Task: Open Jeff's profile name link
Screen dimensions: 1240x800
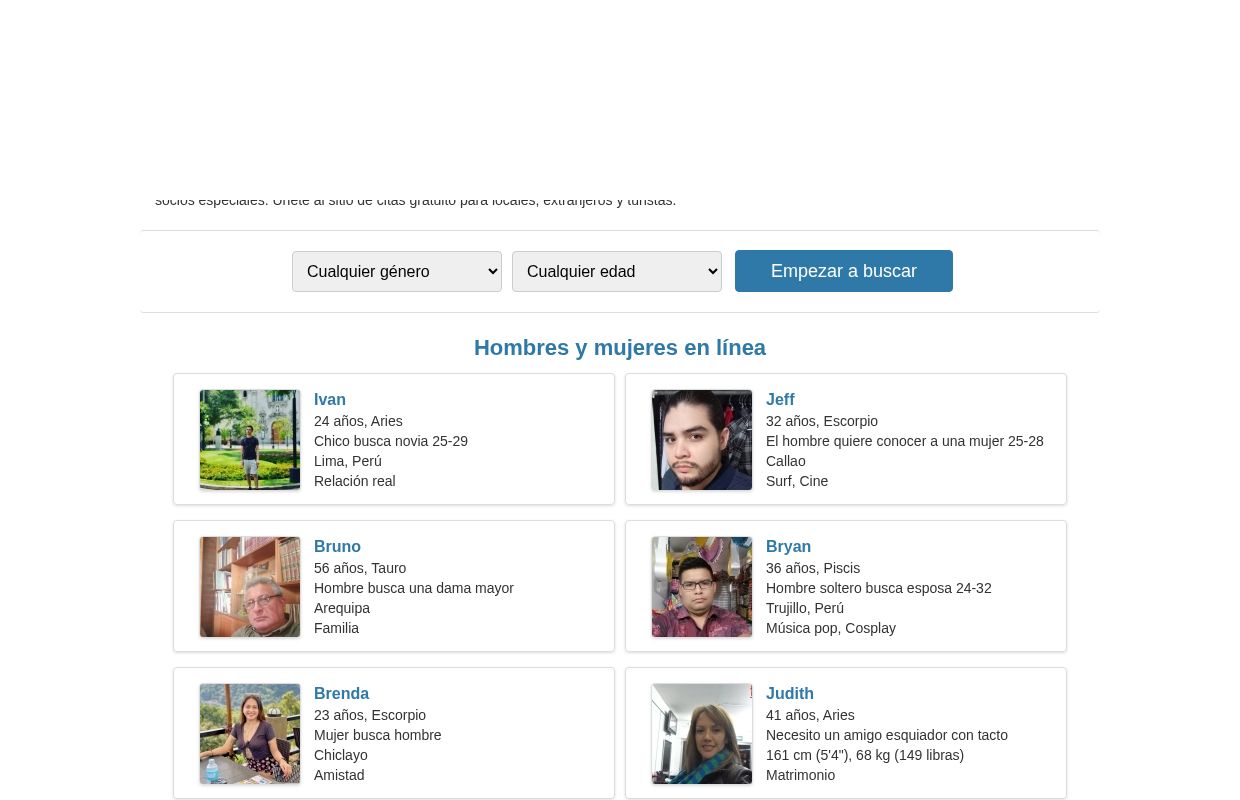Action: tap(780, 399)
